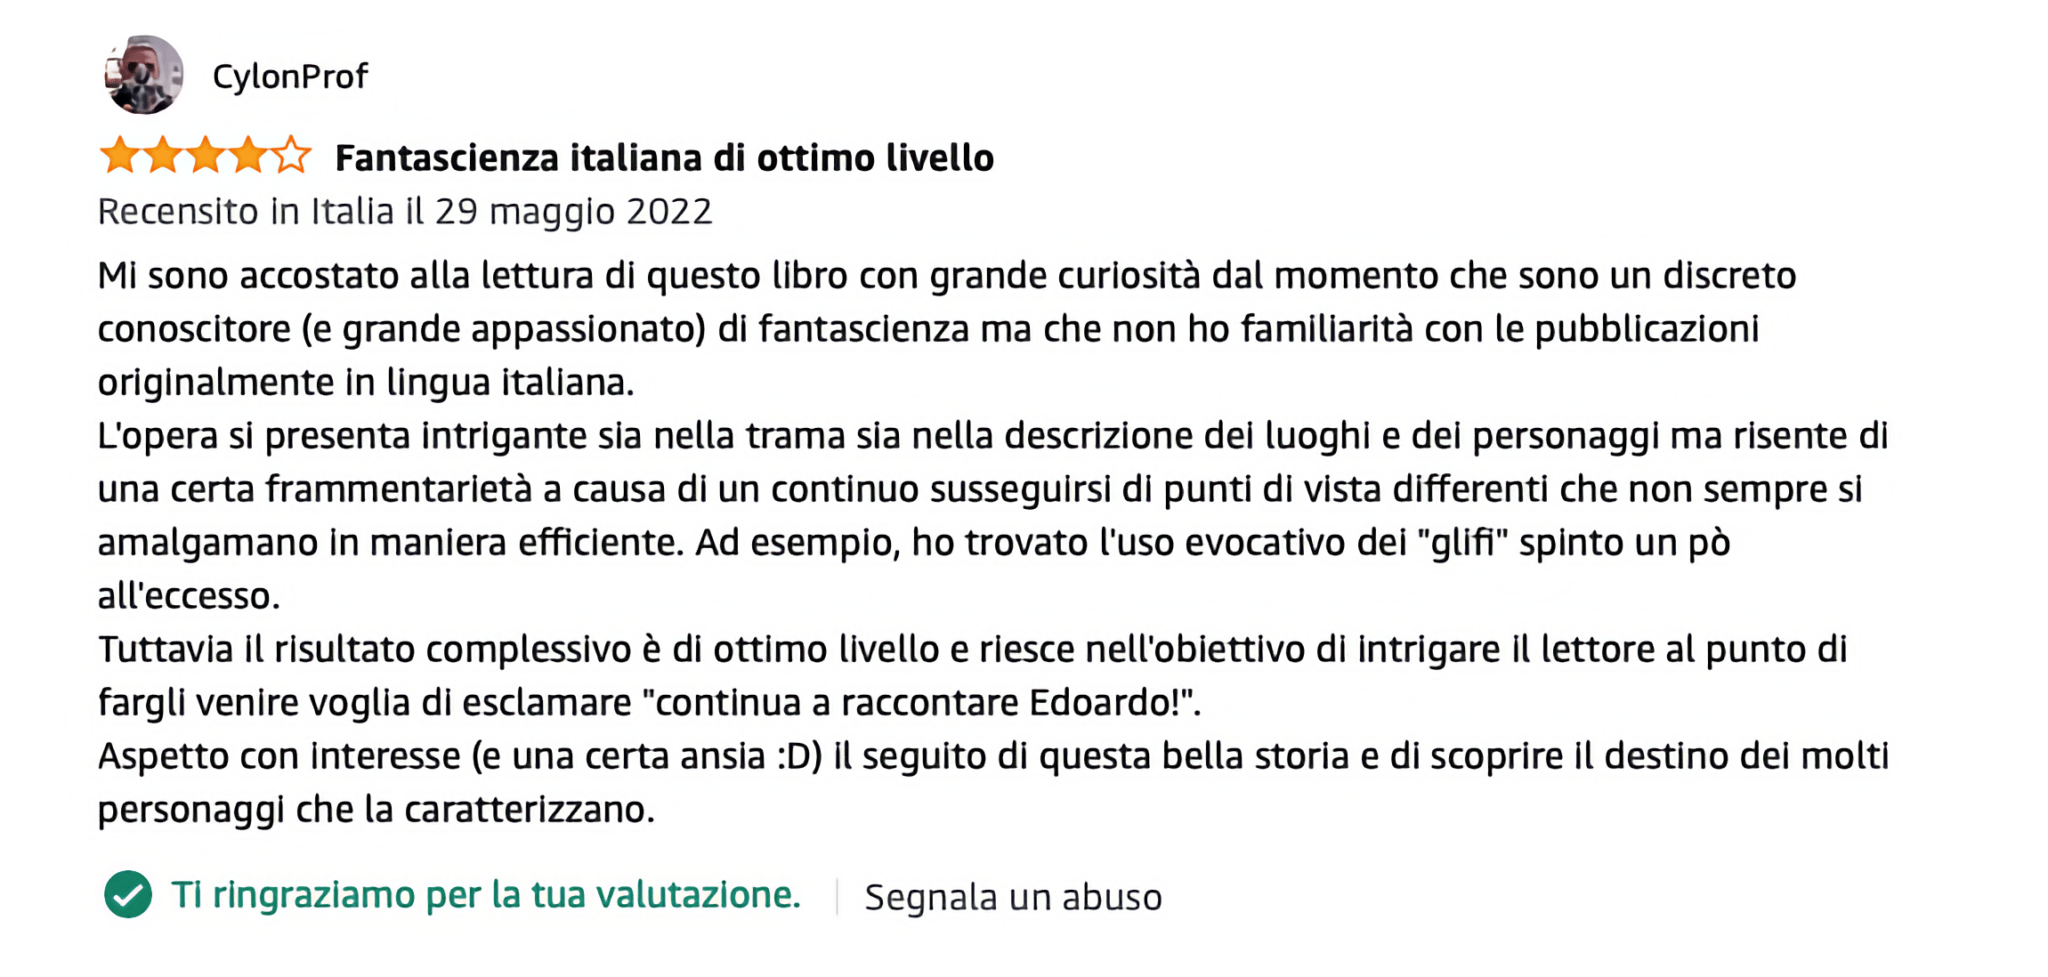Click the empty fifth rating star
Viewport: 2048px width, 977px height.
pyautogui.click(x=291, y=156)
